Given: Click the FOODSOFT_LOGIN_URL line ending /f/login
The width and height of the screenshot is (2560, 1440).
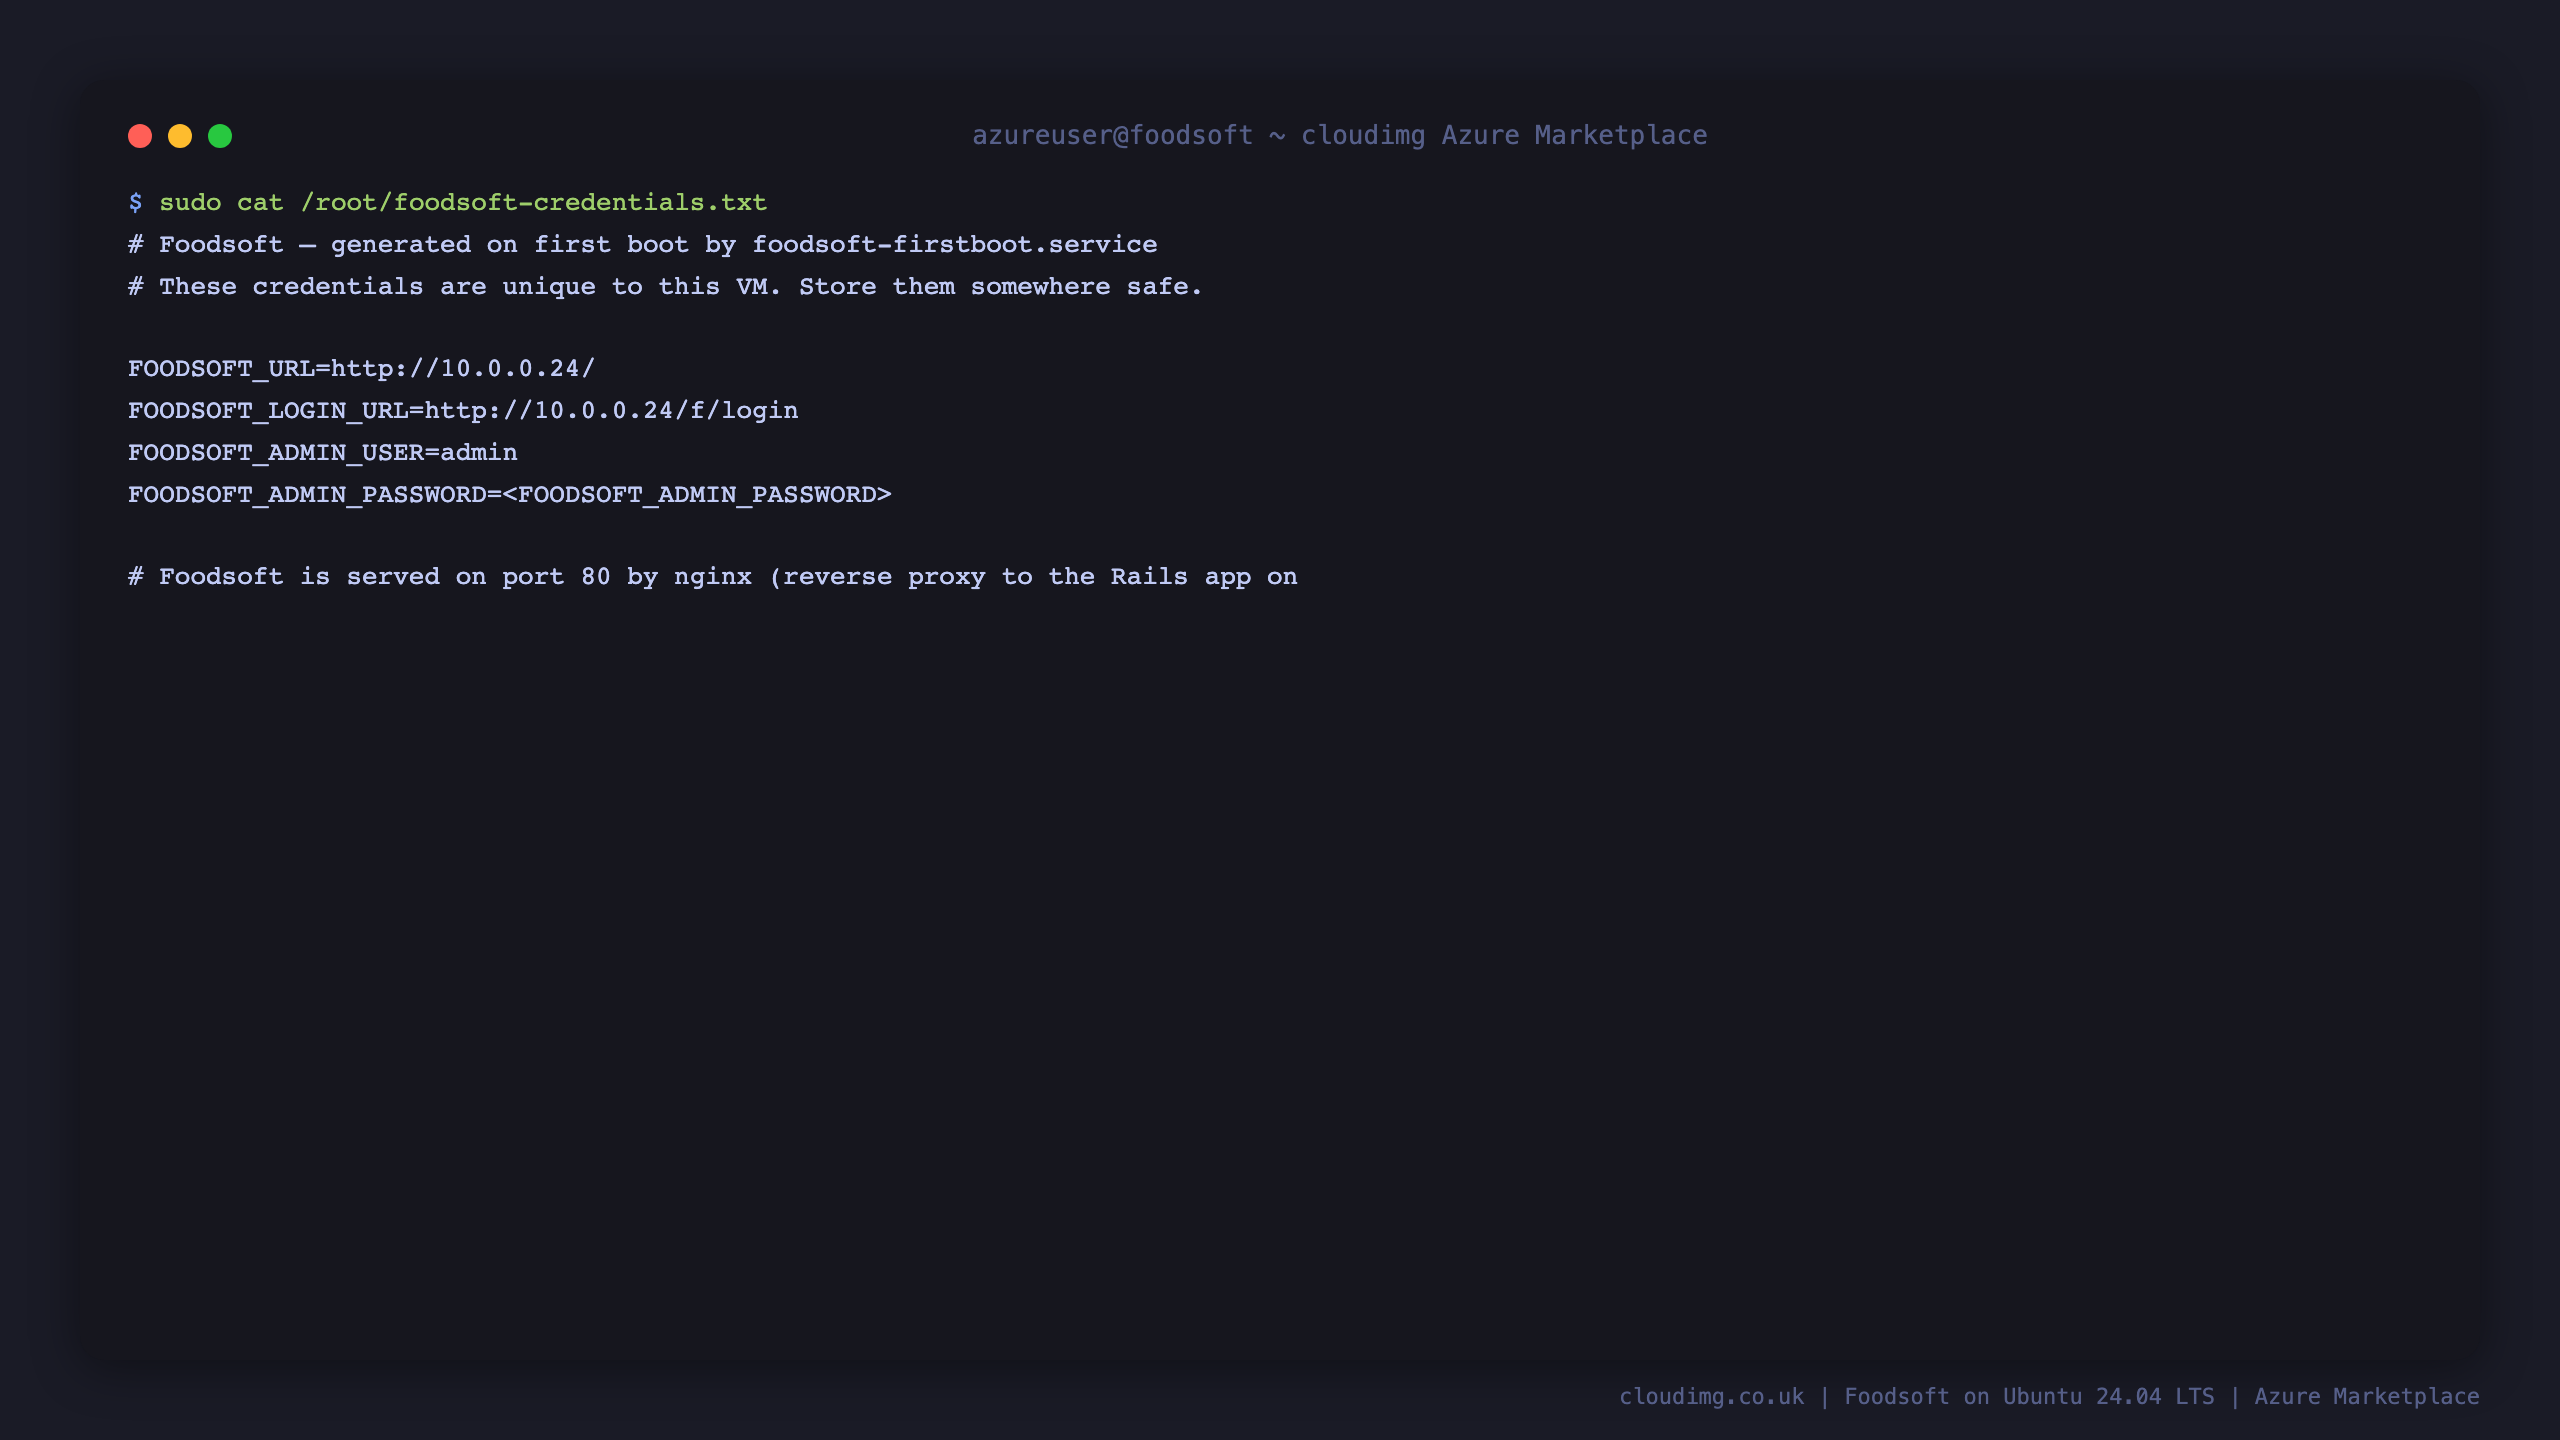Looking at the screenshot, I should click(x=463, y=411).
